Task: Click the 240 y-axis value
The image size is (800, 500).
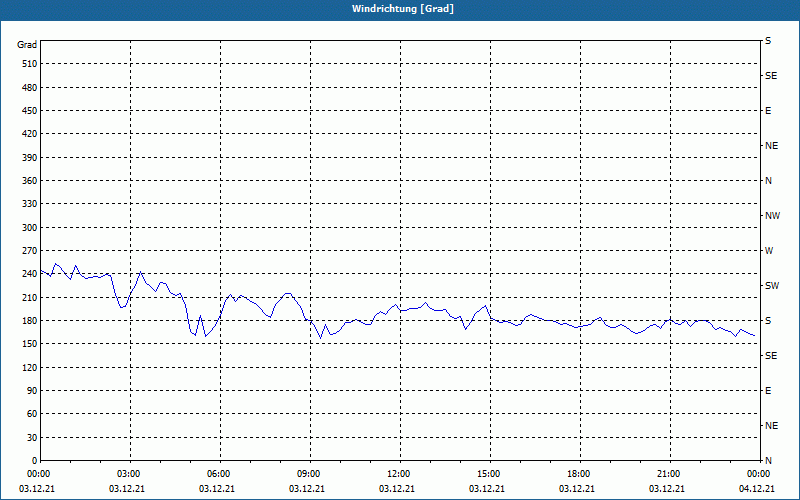Action: point(30,274)
